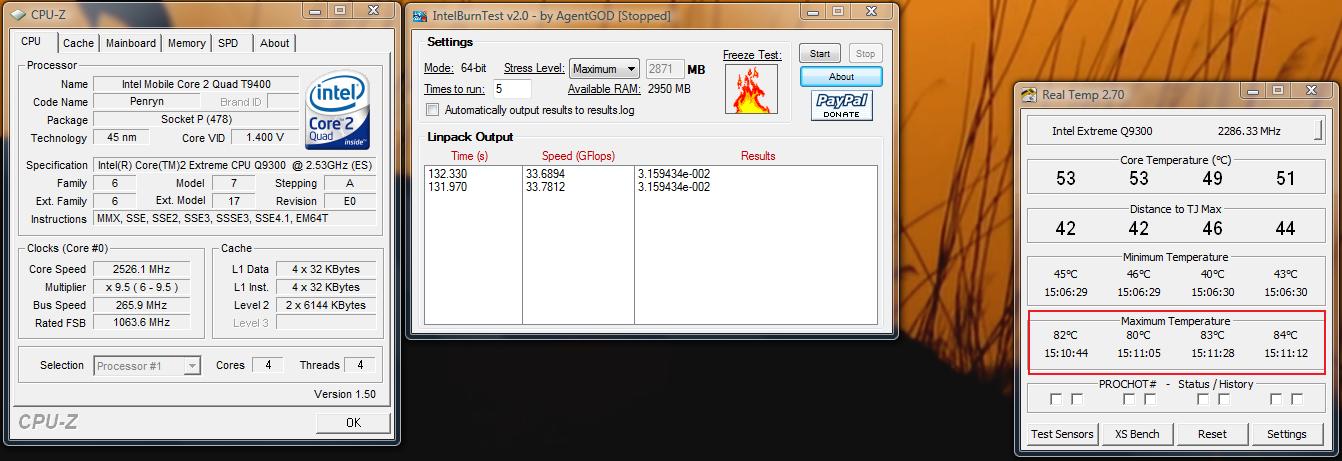Click the OK button in CPU-Z

[x=353, y=422]
